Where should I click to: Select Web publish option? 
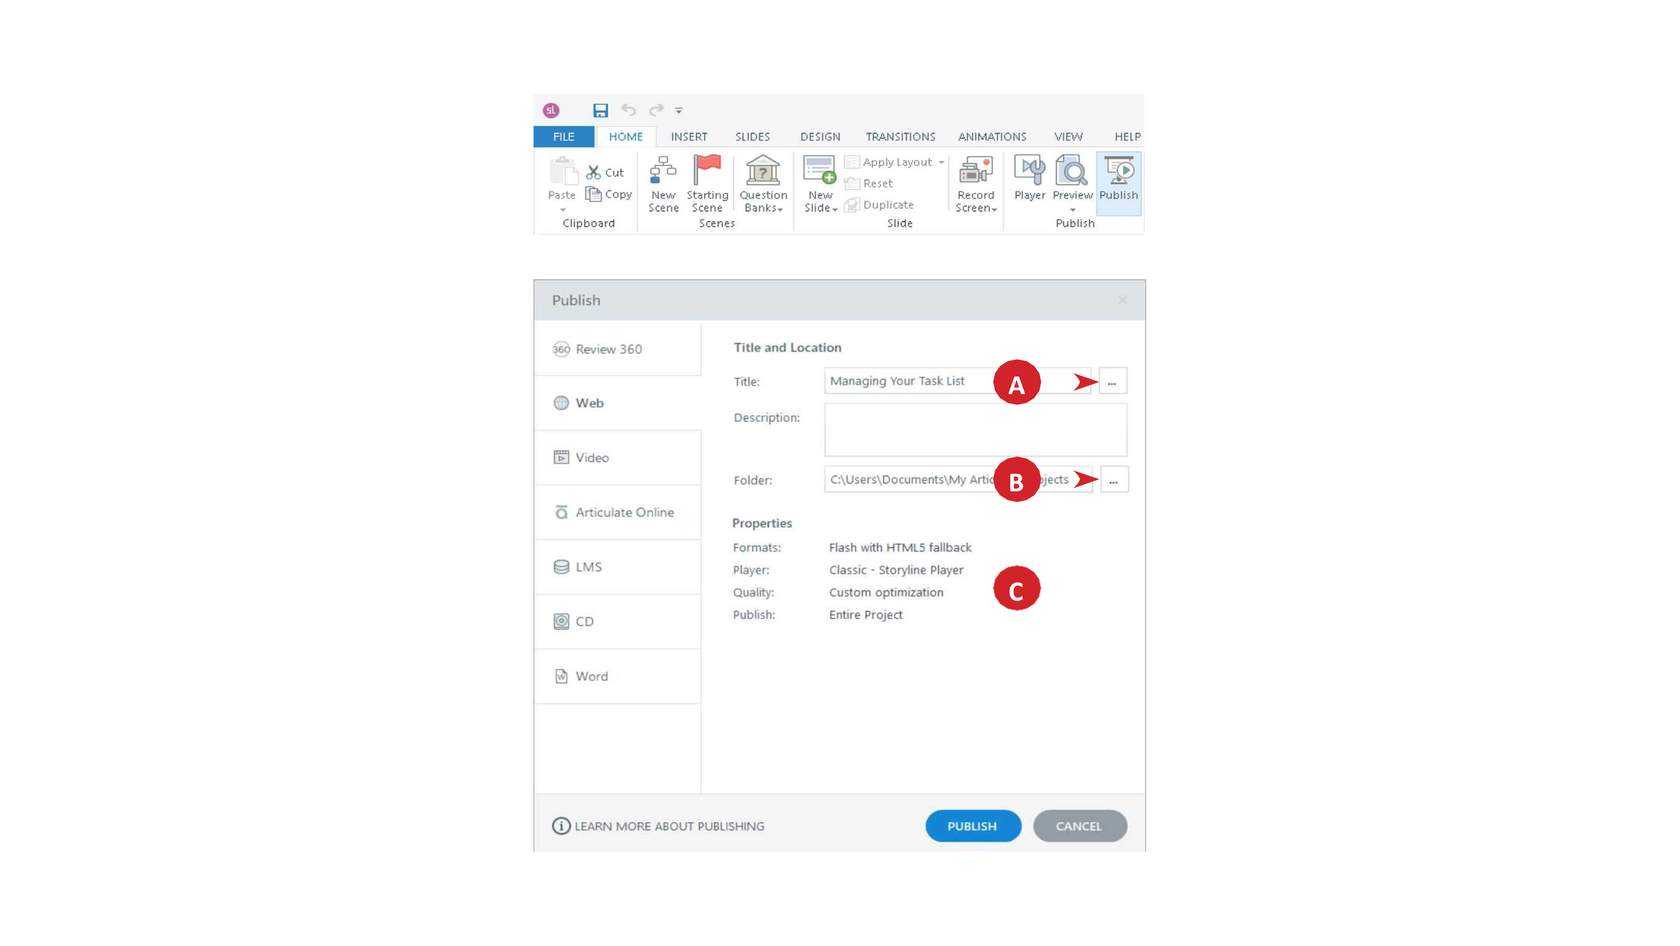618,403
